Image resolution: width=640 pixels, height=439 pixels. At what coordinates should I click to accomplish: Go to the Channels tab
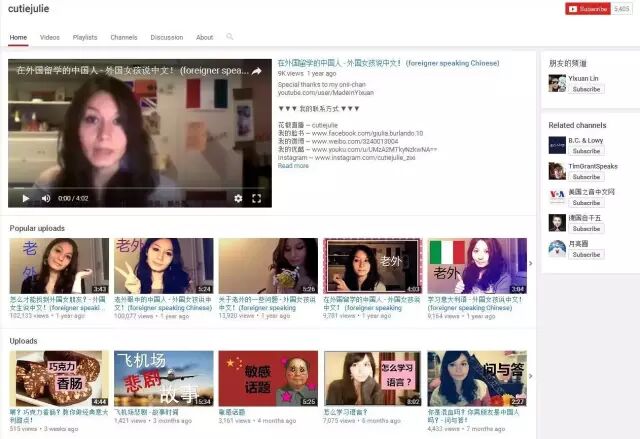(x=124, y=37)
